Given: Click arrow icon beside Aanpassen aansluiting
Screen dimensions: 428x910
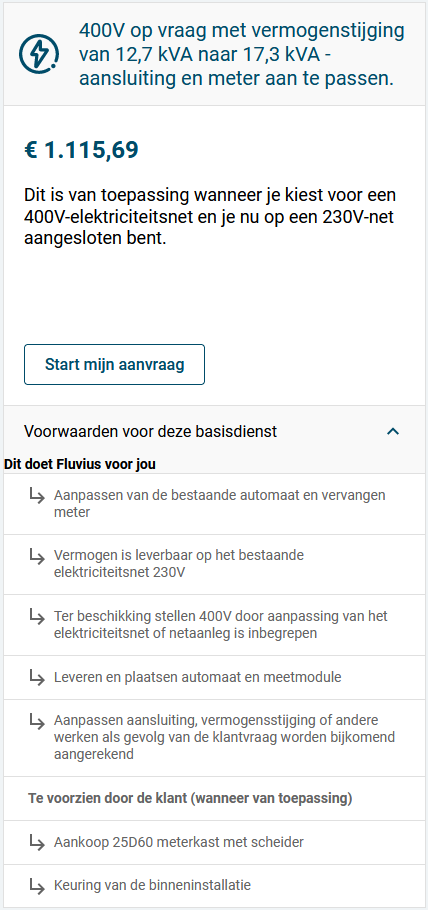Looking at the screenshot, I should click(x=37, y=721).
